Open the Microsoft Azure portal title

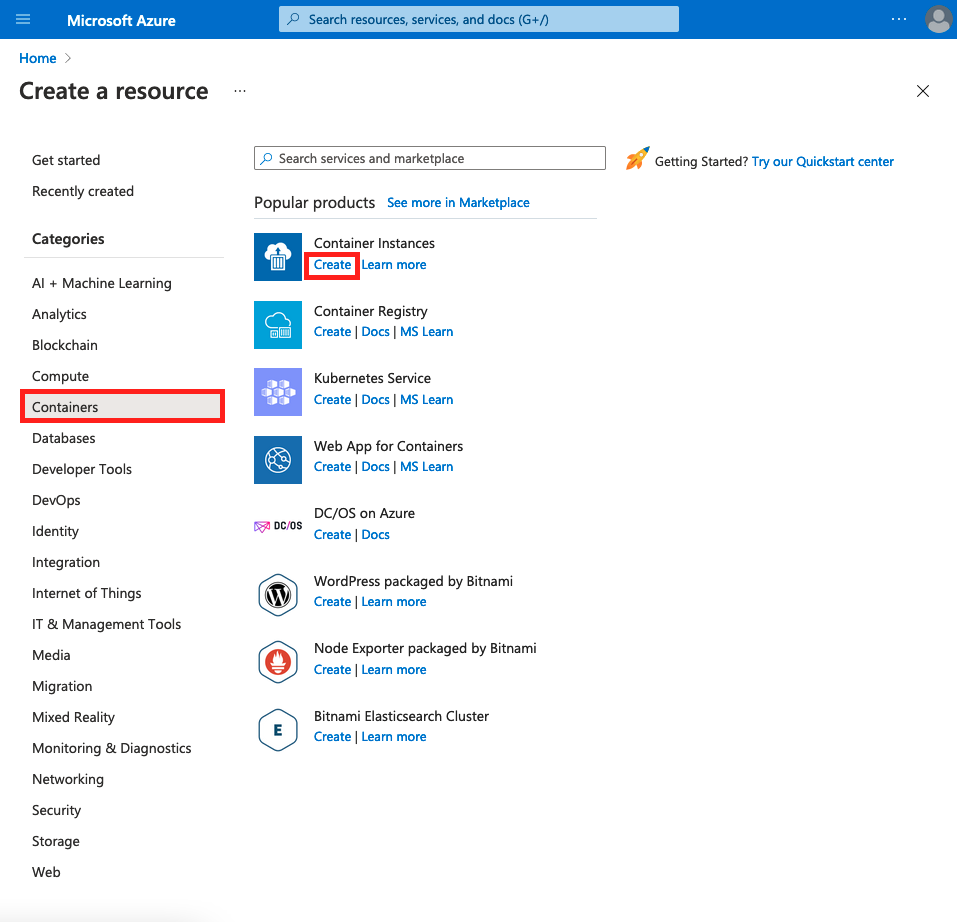pos(121,20)
